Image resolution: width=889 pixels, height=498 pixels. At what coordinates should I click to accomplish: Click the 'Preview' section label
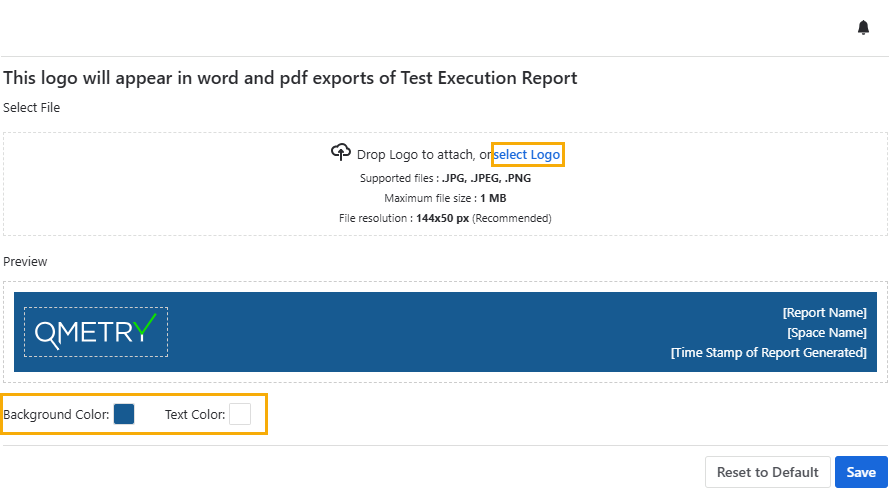[x=25, y=261]
